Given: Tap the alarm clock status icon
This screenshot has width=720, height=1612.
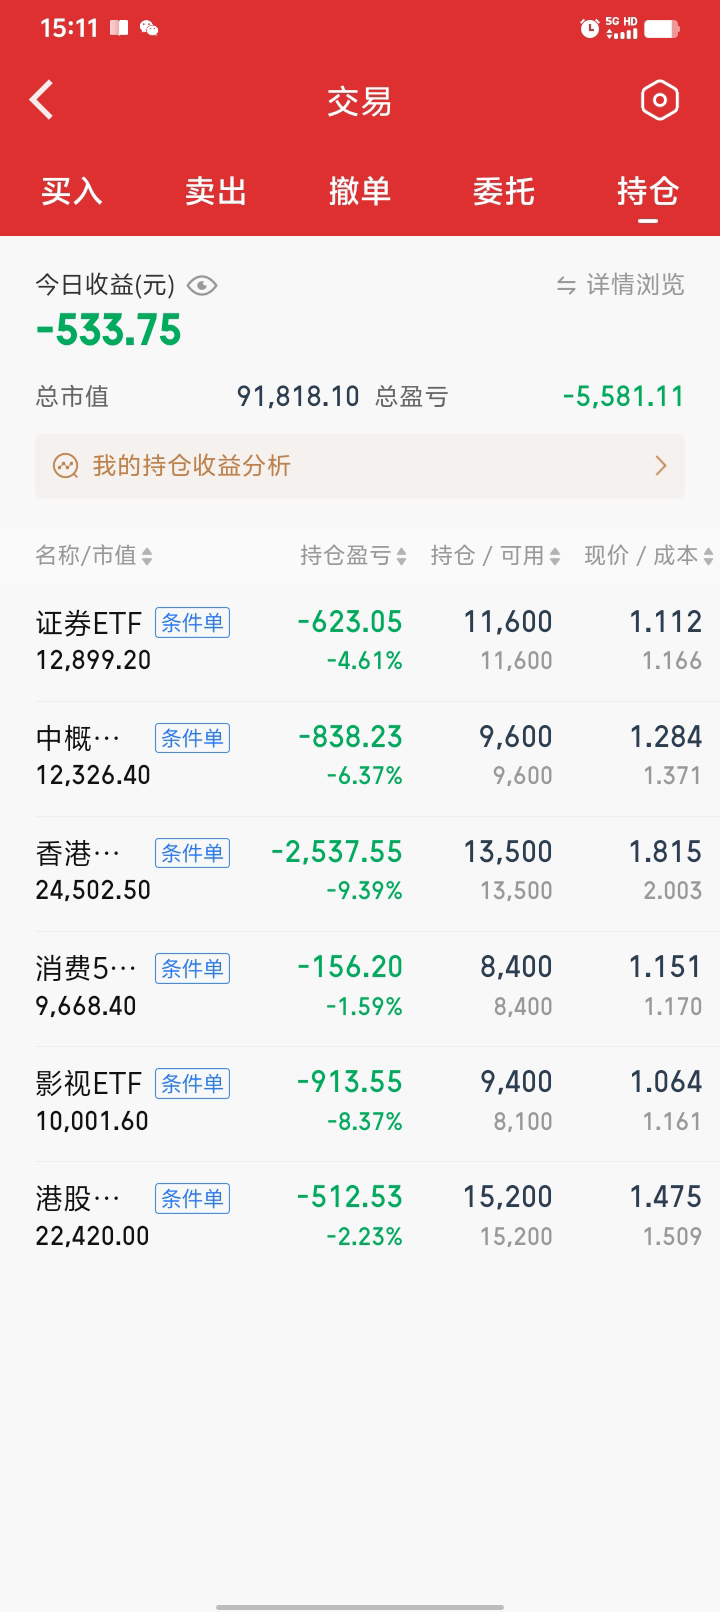Looking at the screenshot, I should 589,28.
